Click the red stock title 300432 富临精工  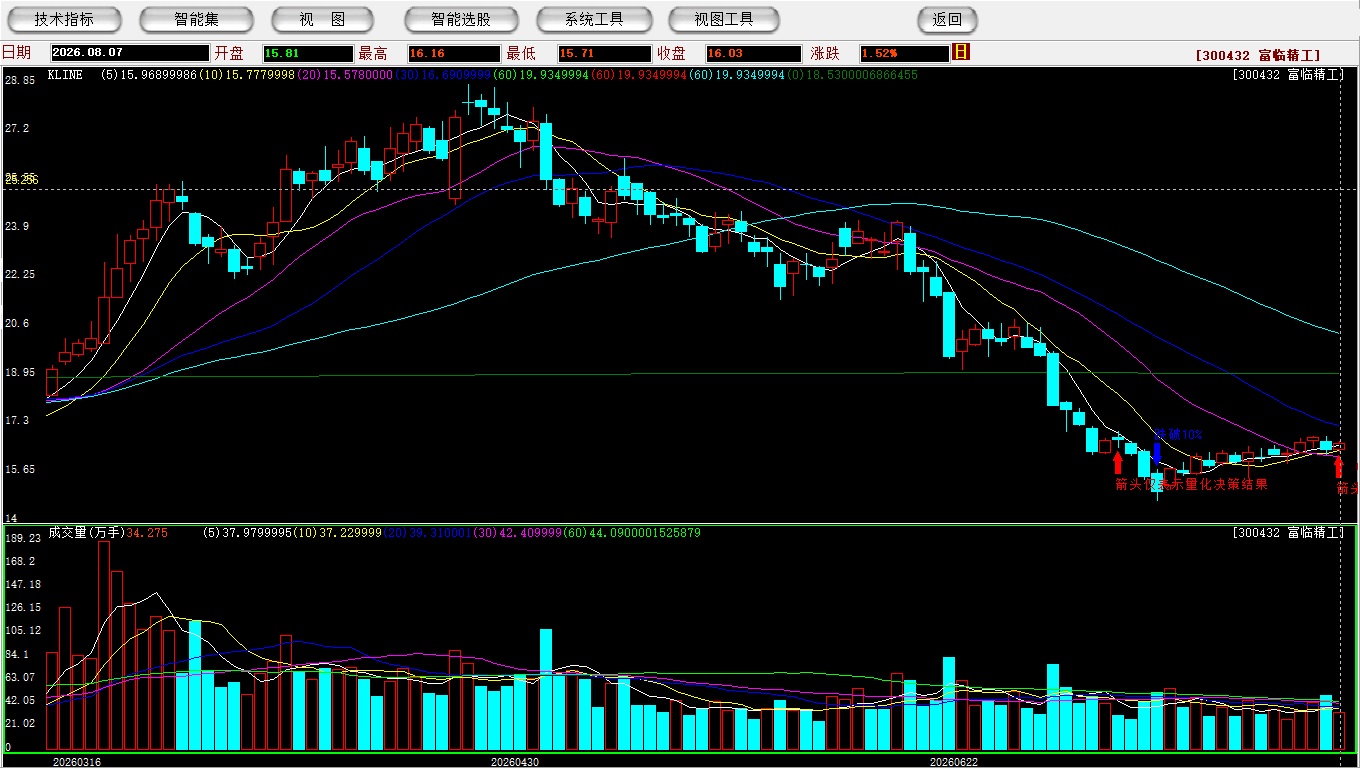pyautogui.click(x=1258, y=56)
